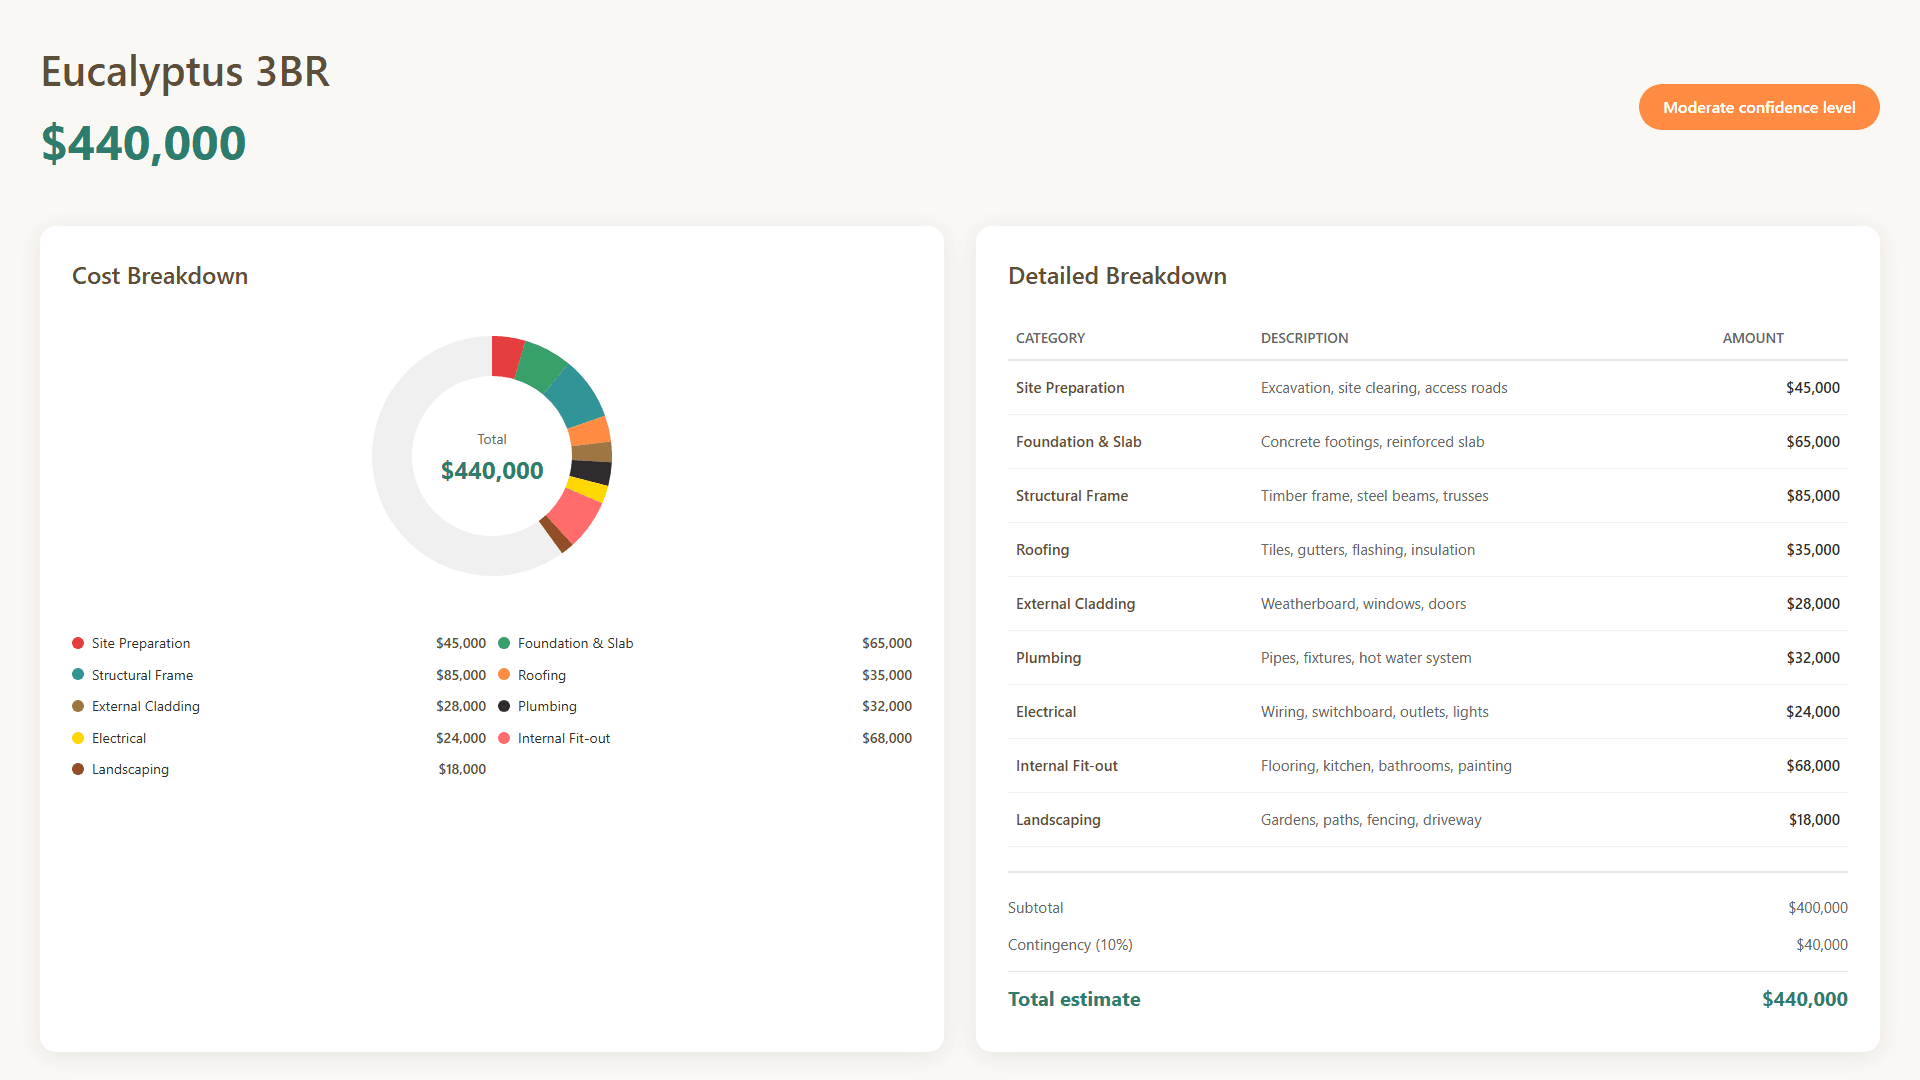Toggle the Electrical legend entry off

click(x=118, y=738)
